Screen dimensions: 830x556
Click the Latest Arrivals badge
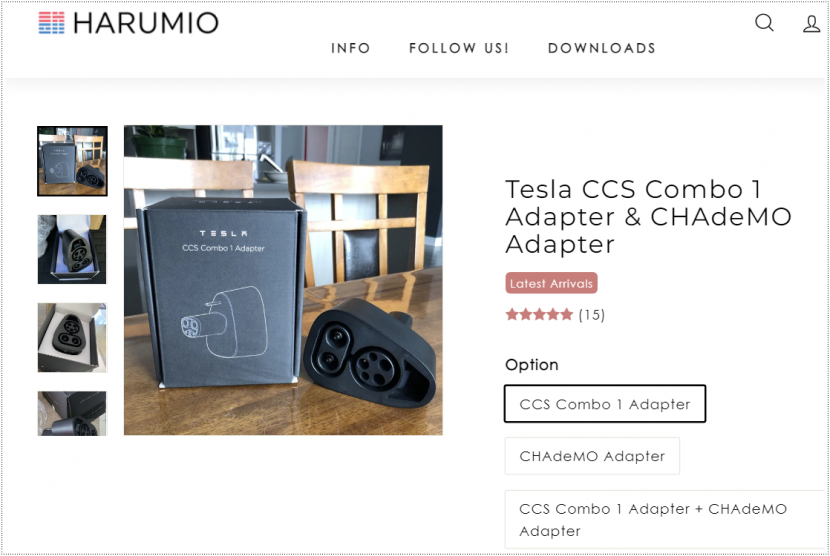[551, 283]
